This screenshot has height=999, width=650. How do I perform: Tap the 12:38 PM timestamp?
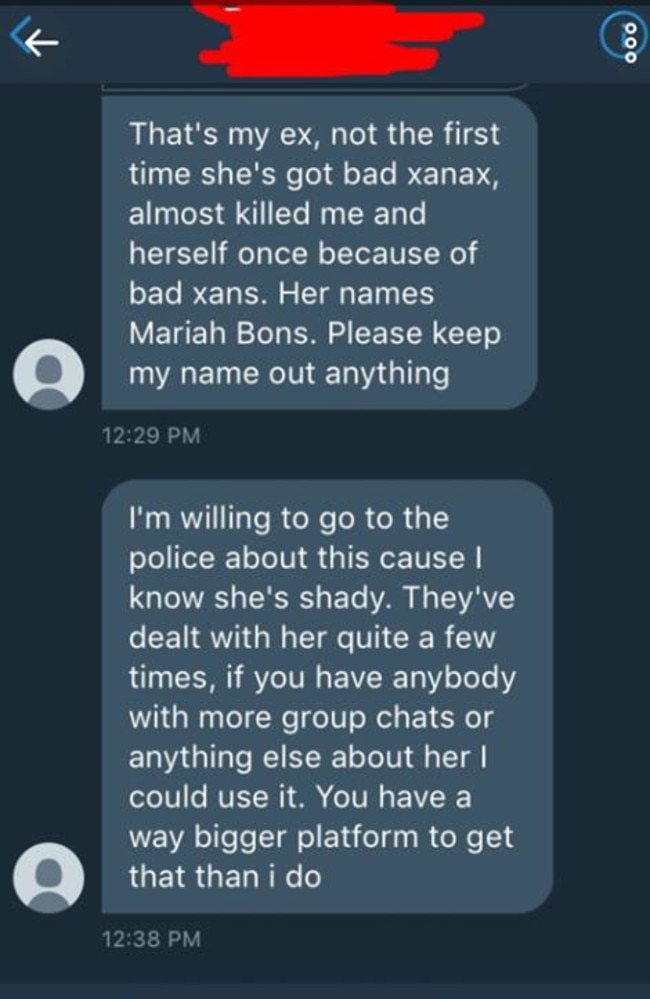pos(151,939)
